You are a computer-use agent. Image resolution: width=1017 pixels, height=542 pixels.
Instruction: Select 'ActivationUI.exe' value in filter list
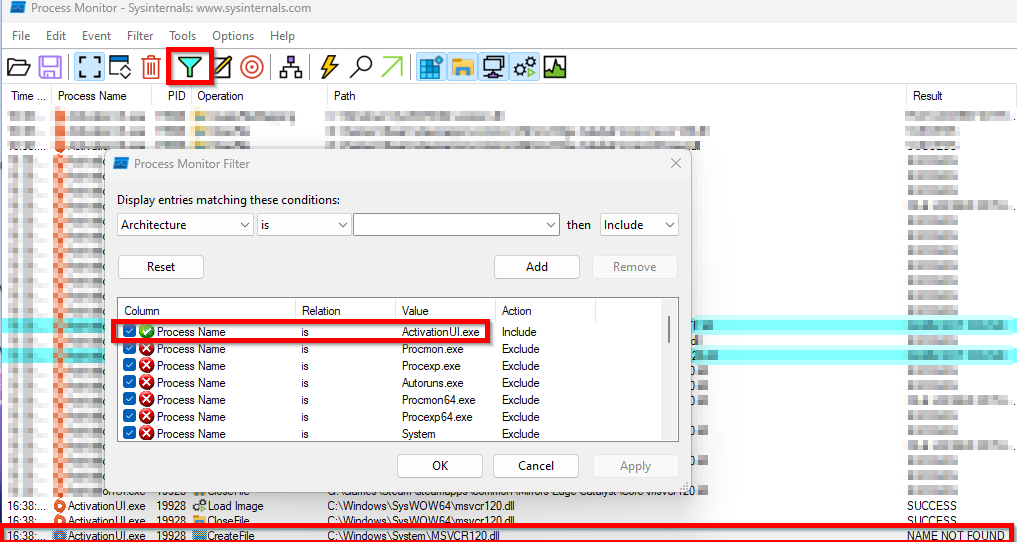coord(440,332)
